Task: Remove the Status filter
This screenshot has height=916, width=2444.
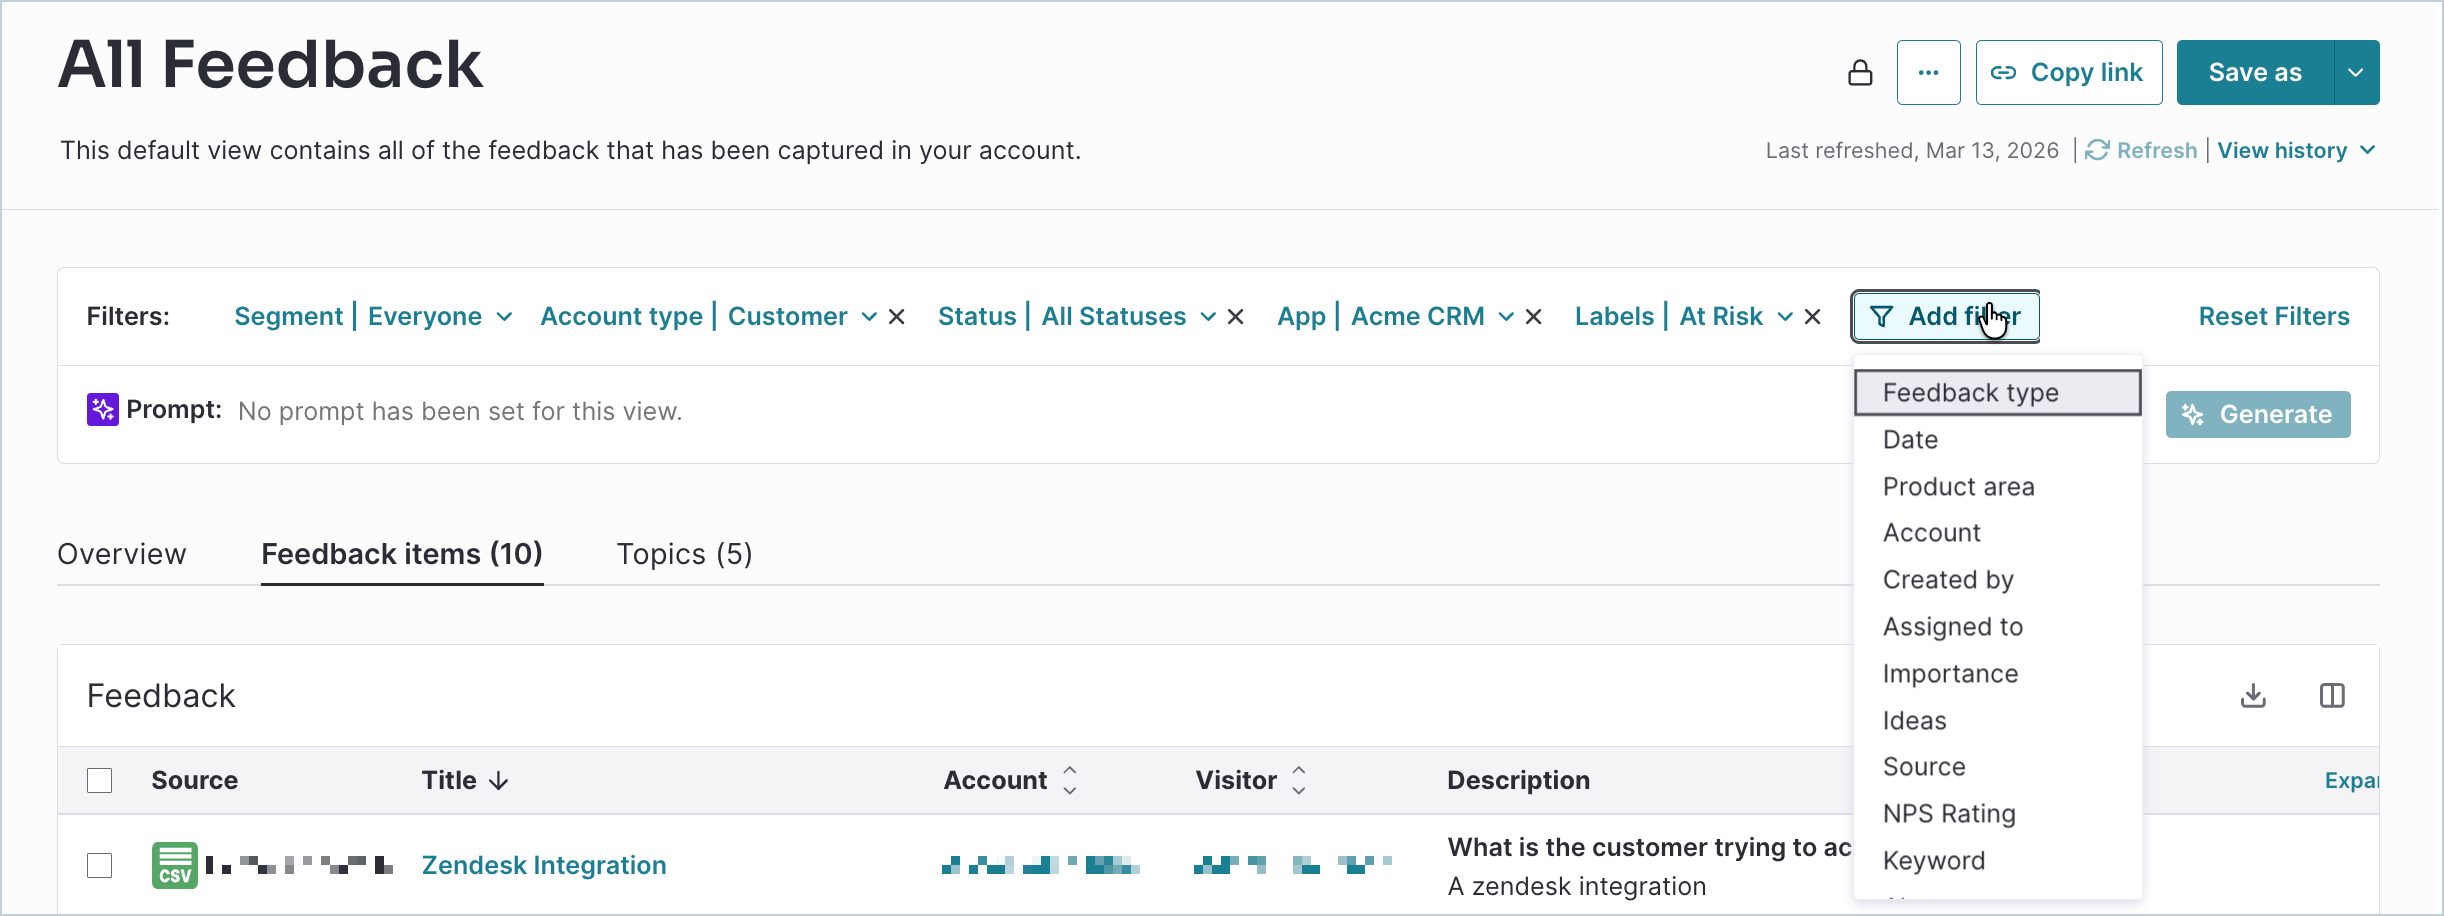Action: [1236, 317]
